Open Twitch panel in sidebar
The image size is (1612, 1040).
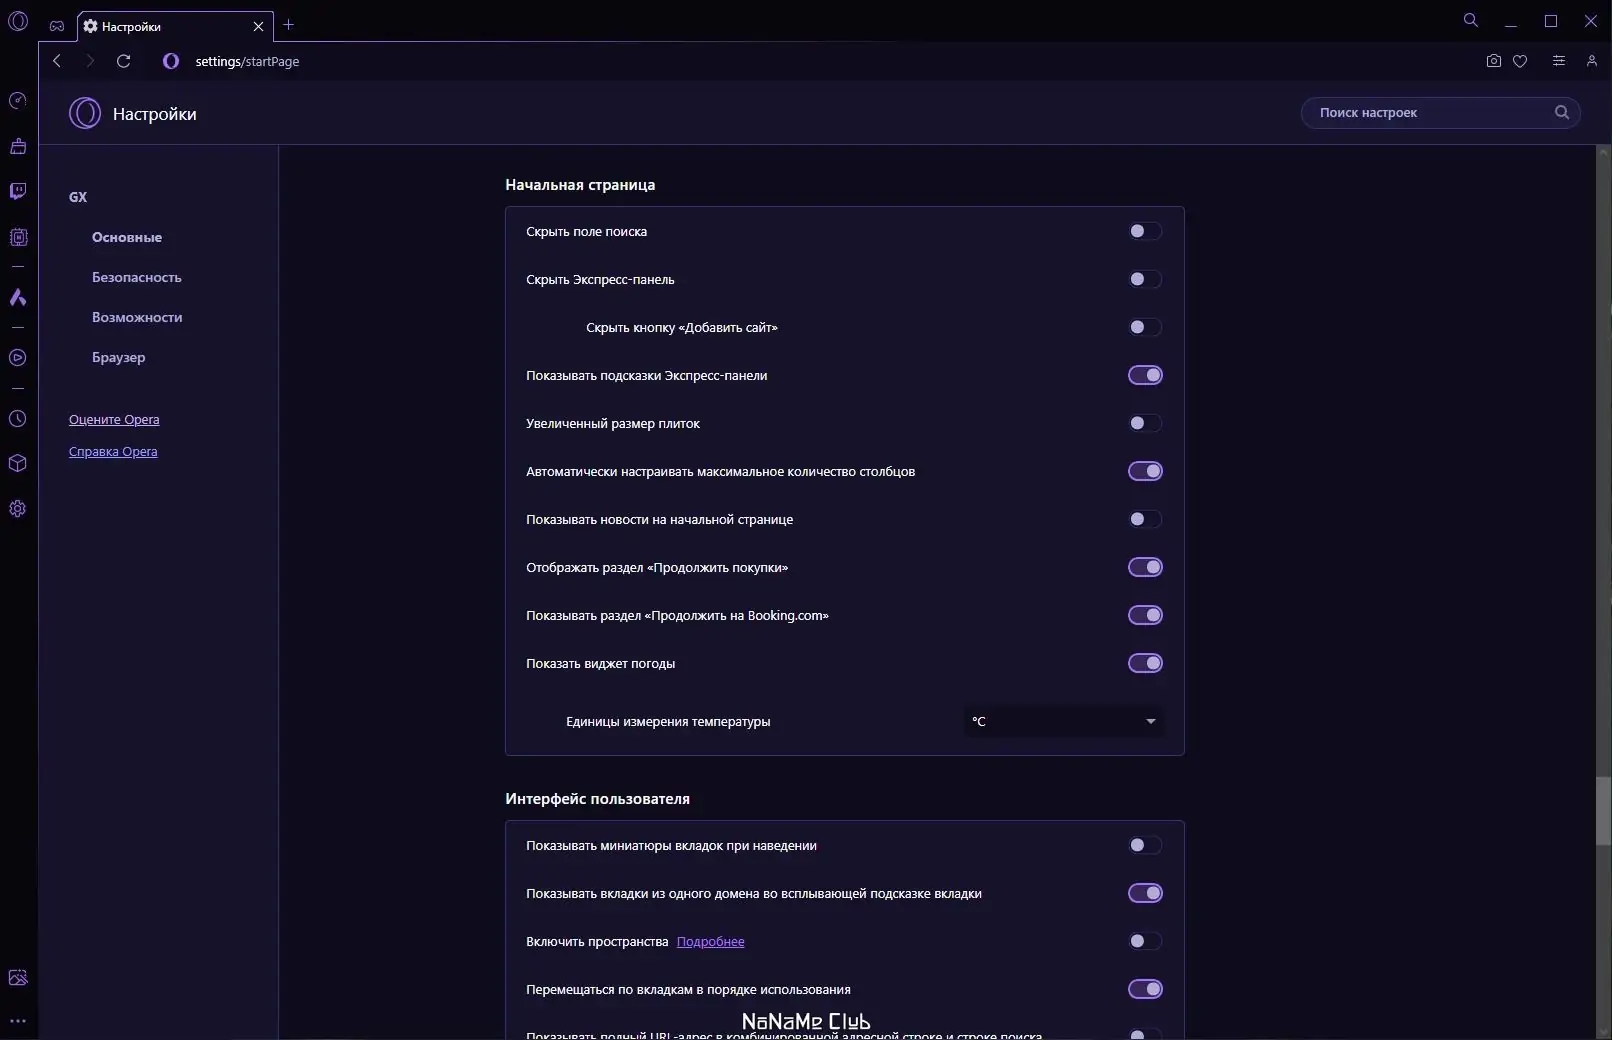coord(18,191)
